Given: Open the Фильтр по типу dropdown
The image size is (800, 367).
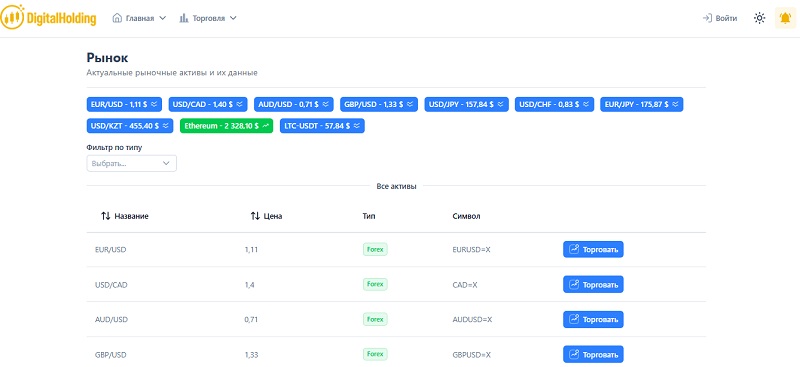Looking at the screenshot, I should tap(132, 163).
